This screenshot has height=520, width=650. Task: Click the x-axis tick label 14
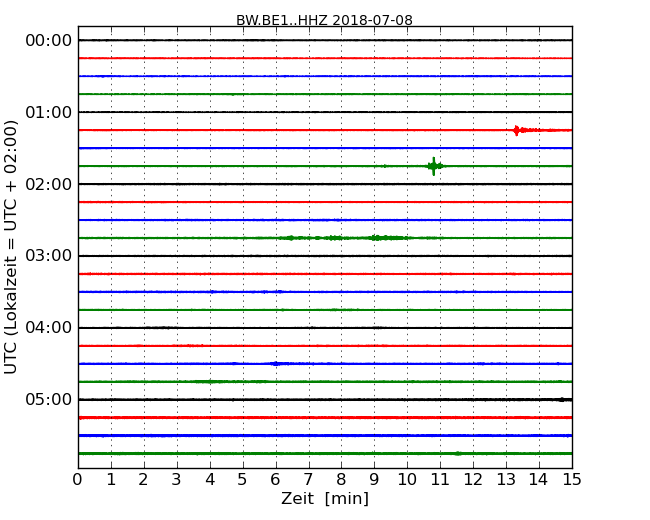click(x=539, y=480)
